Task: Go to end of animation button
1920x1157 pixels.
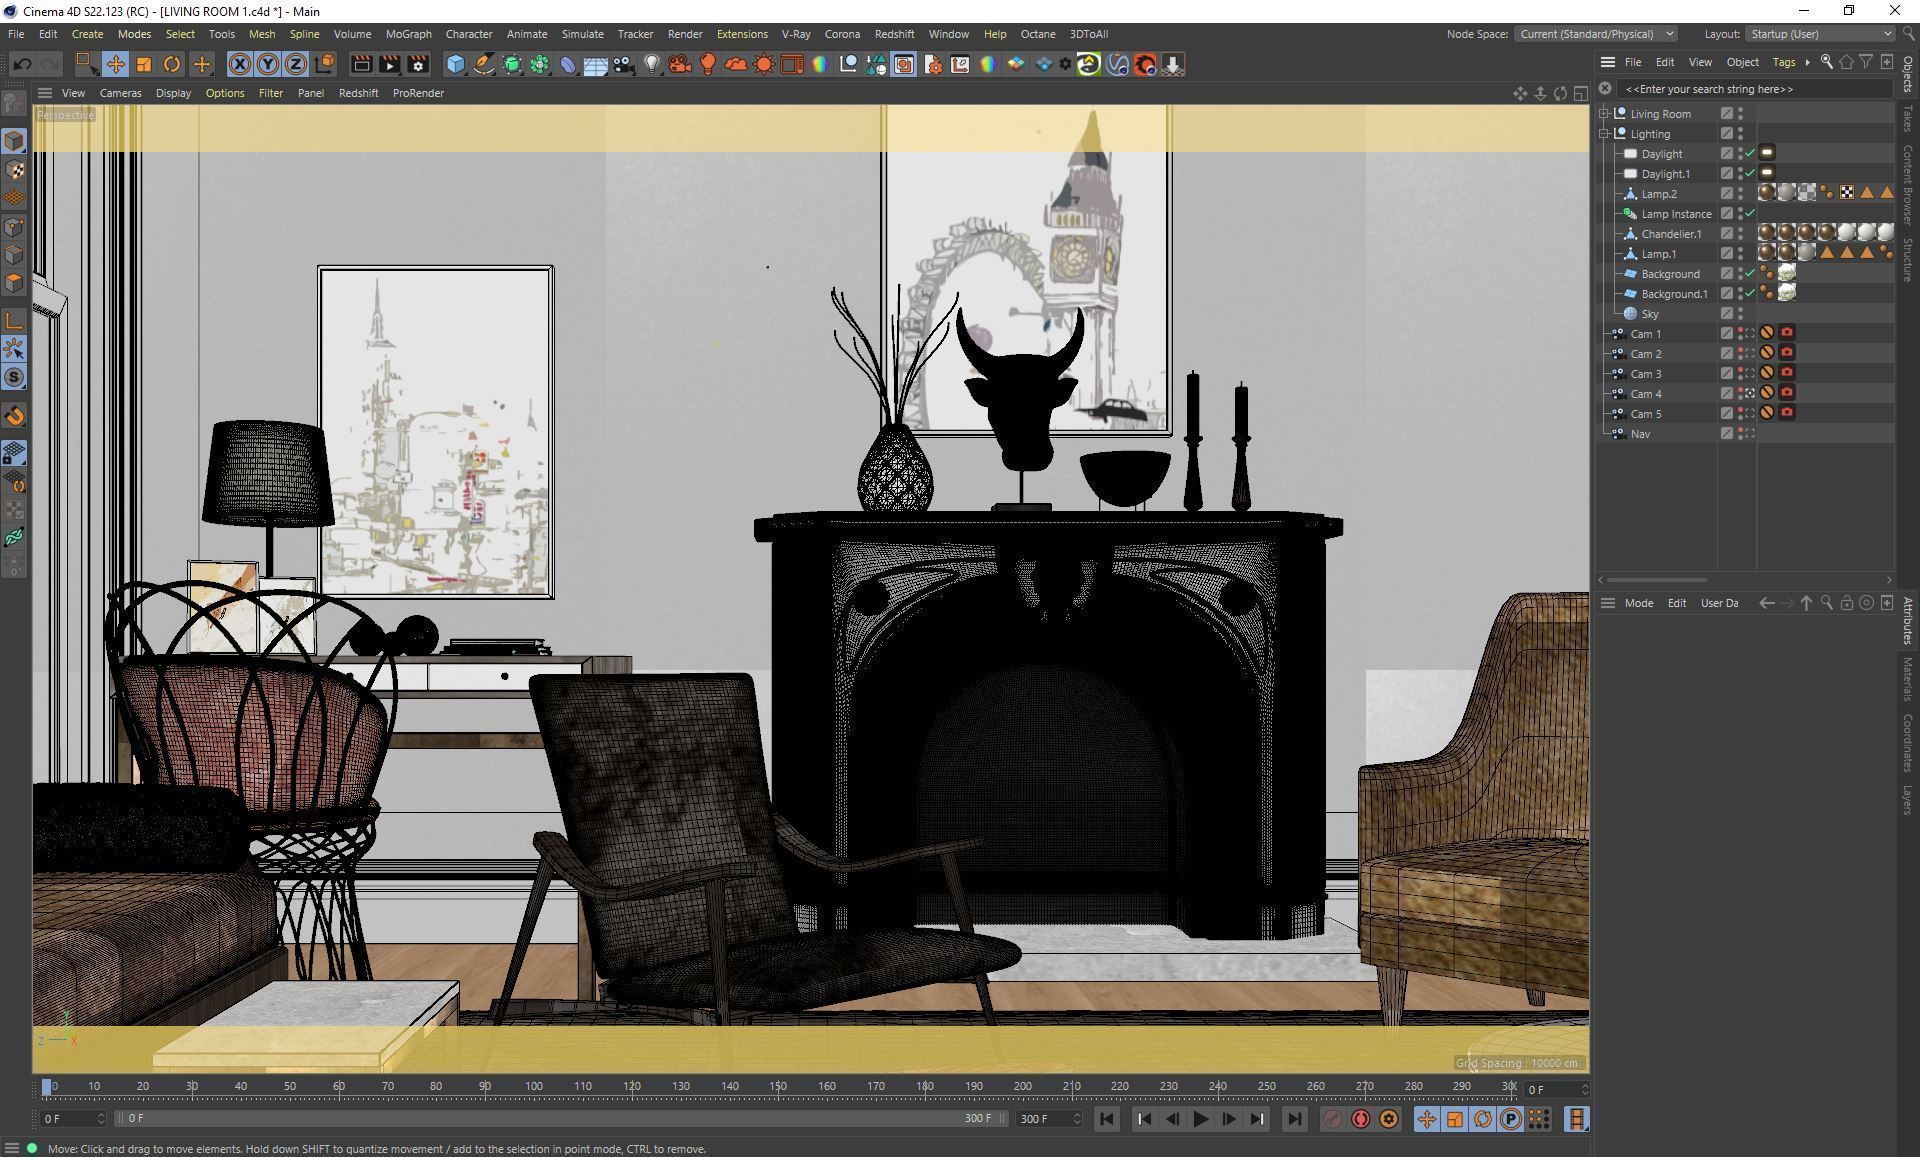Action: [x=1294, y=1119]
